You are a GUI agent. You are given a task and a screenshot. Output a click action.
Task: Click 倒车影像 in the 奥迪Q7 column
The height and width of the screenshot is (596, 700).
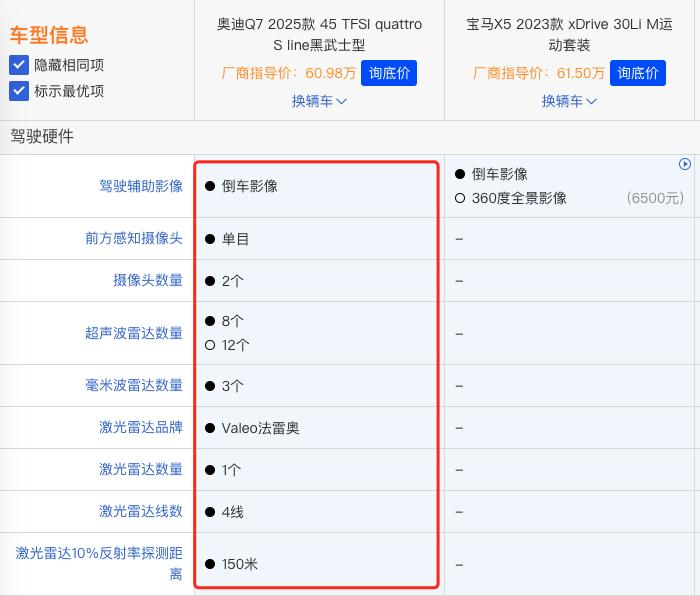(250, 186)
